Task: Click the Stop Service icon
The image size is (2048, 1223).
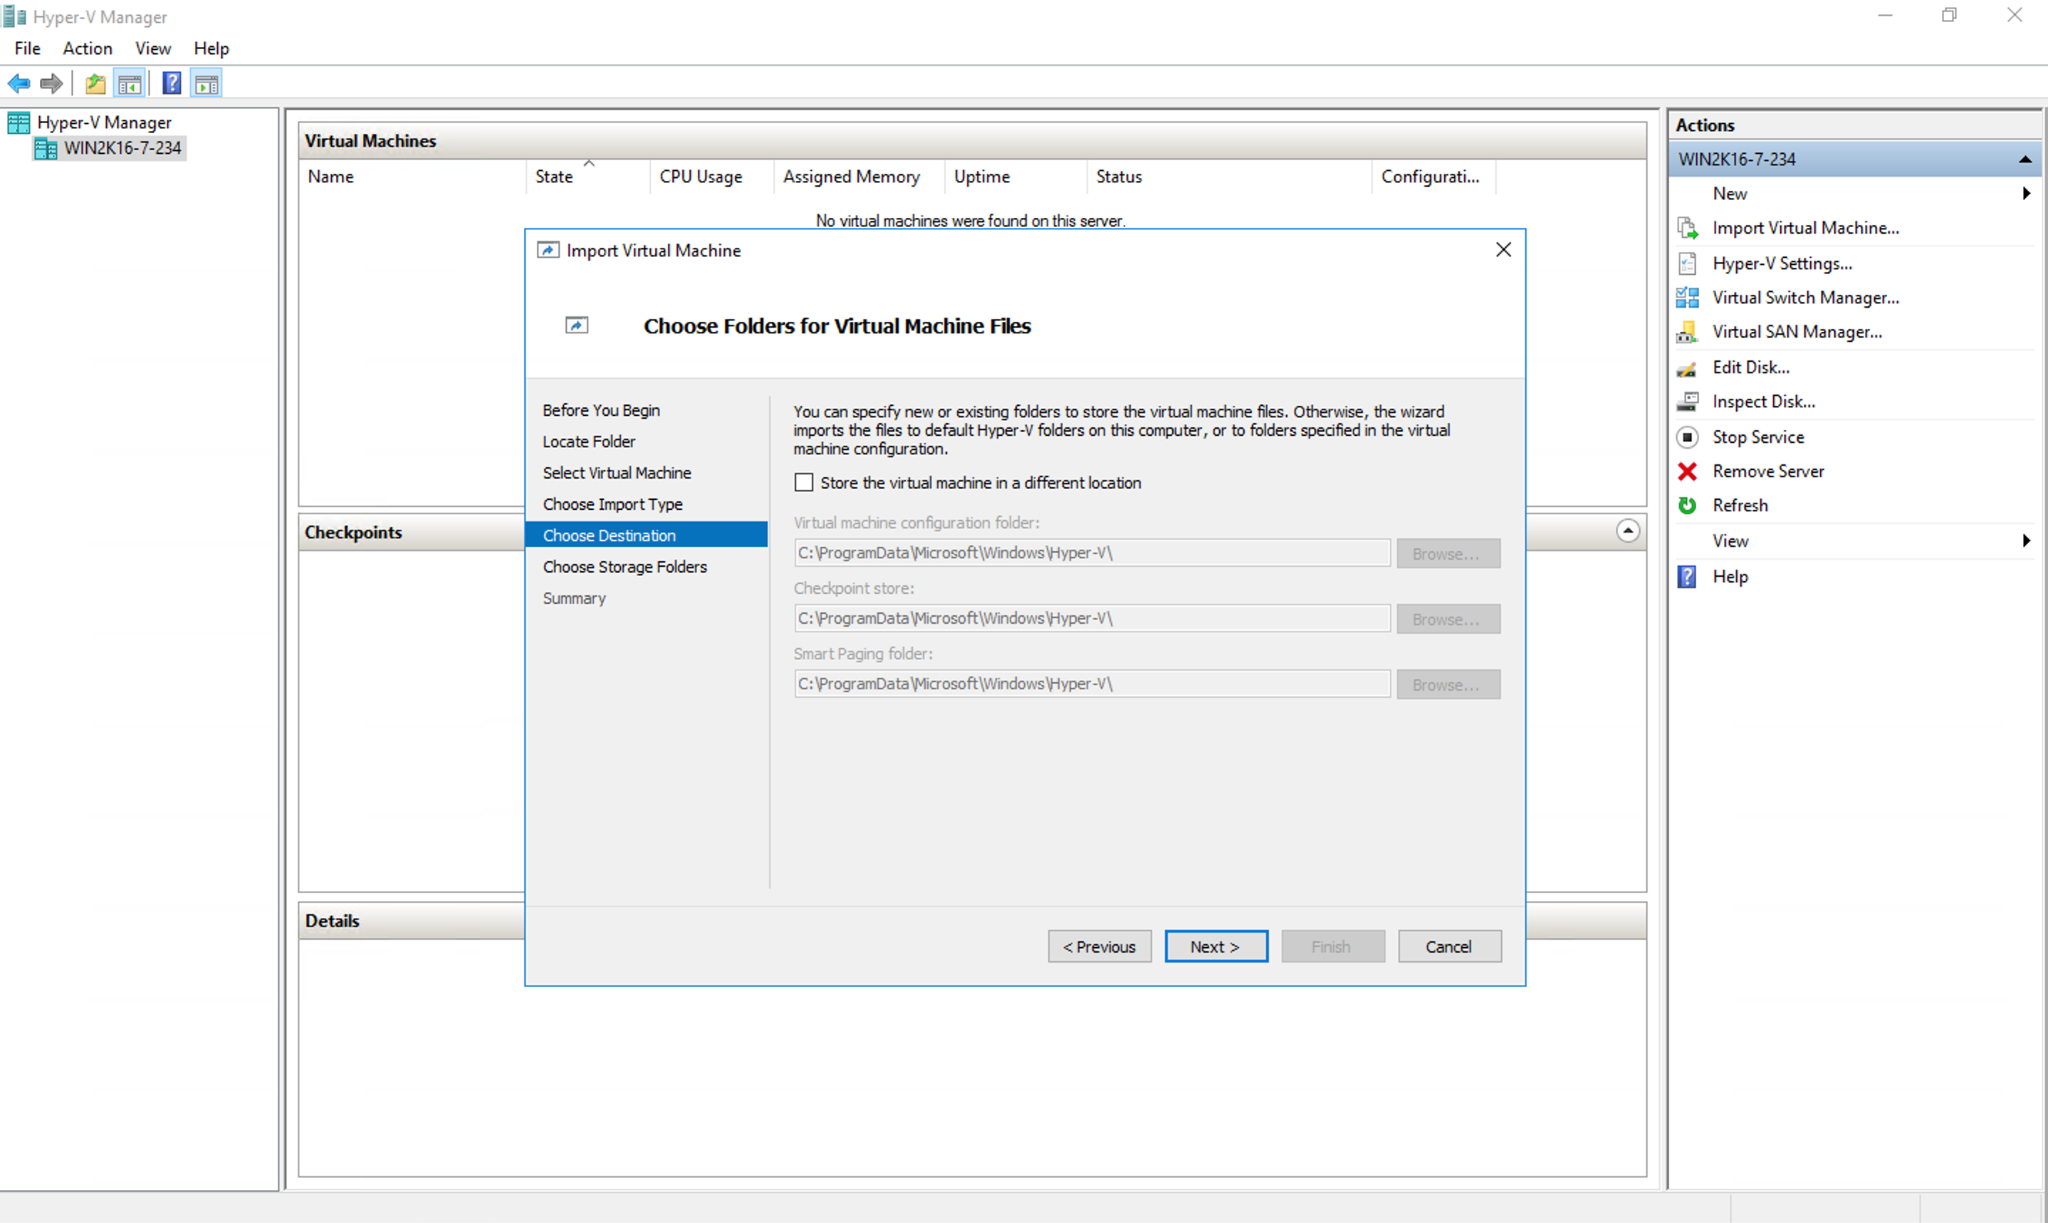Action: (1687, 437)
